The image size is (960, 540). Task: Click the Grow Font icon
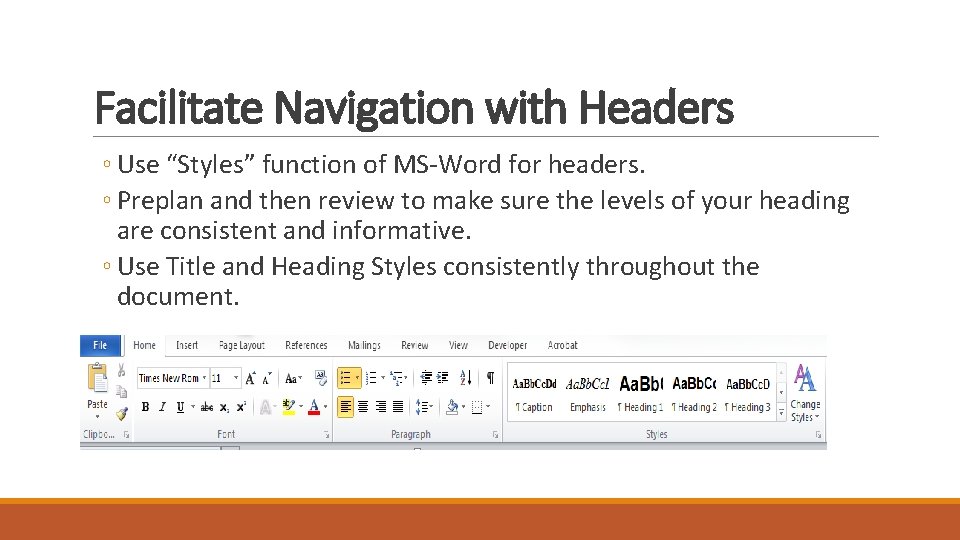(250, 378)
